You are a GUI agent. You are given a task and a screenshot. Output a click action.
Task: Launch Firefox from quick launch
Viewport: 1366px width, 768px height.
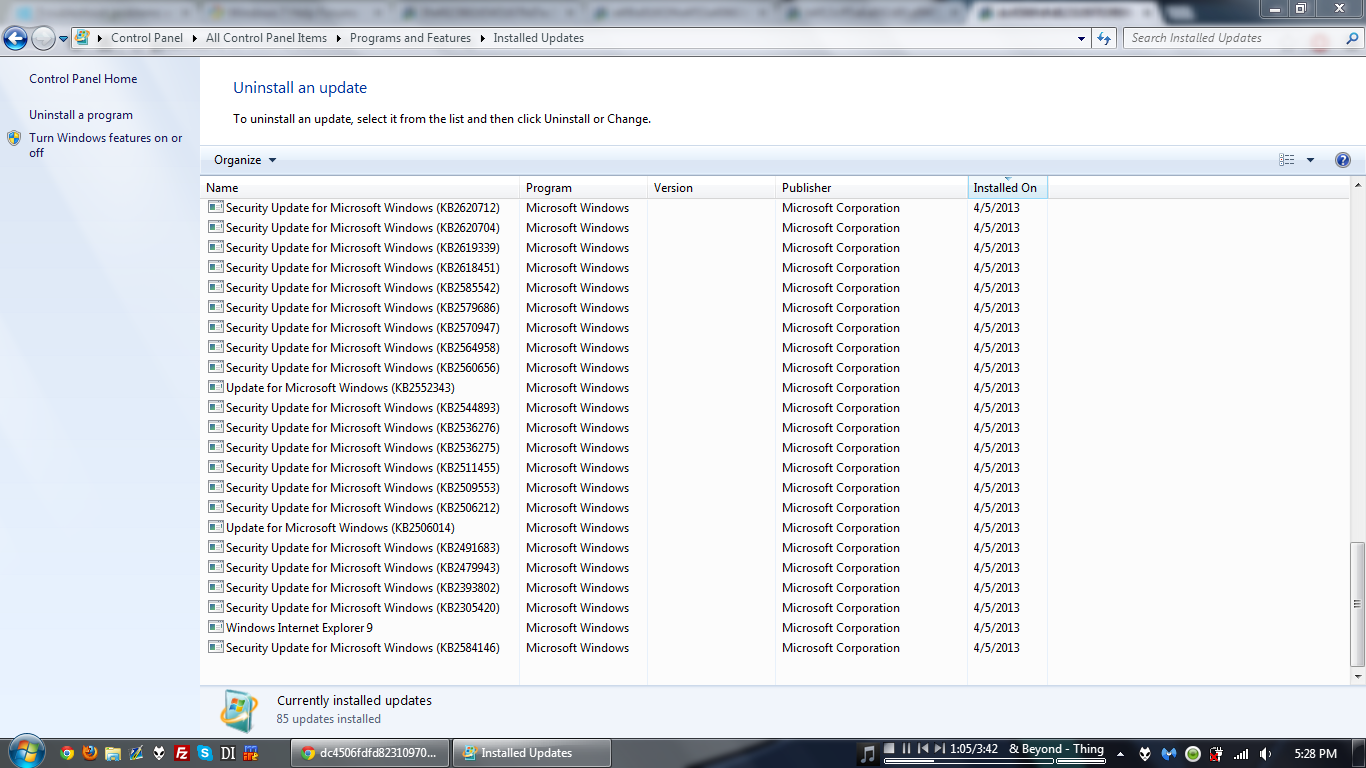click(90, 753)
